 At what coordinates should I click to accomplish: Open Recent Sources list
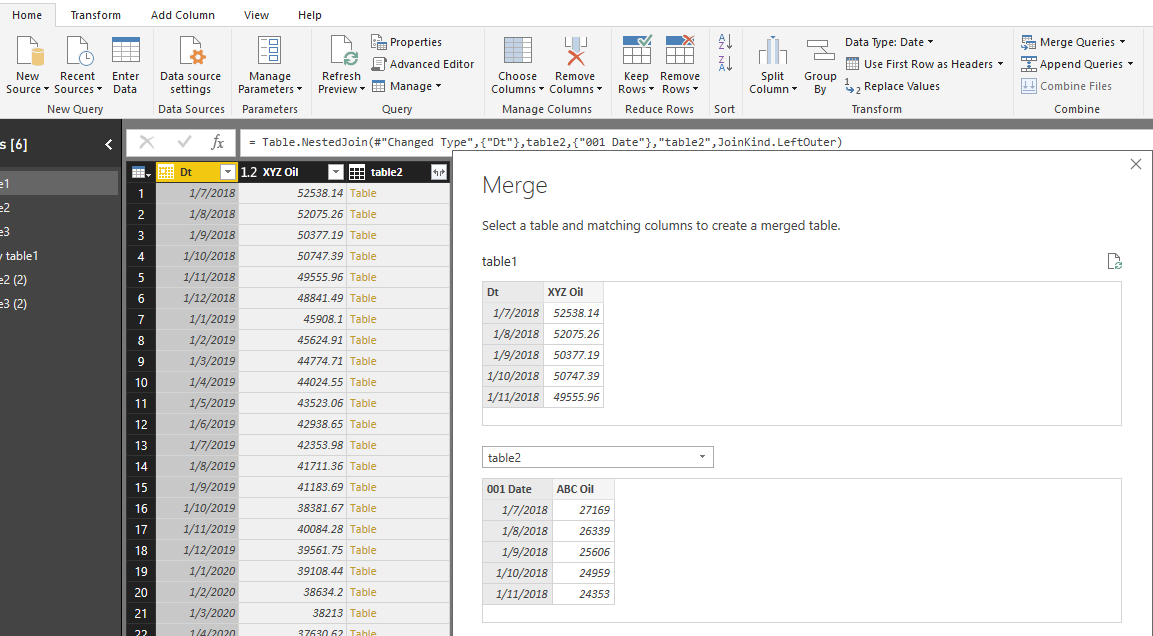coord(77,65)
